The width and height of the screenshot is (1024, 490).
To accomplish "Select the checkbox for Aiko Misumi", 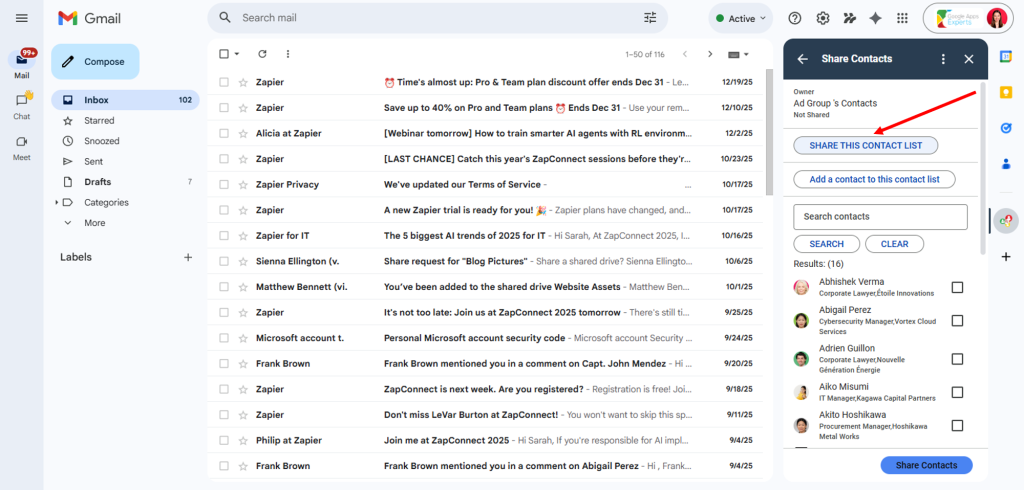I will click(957, 392).
